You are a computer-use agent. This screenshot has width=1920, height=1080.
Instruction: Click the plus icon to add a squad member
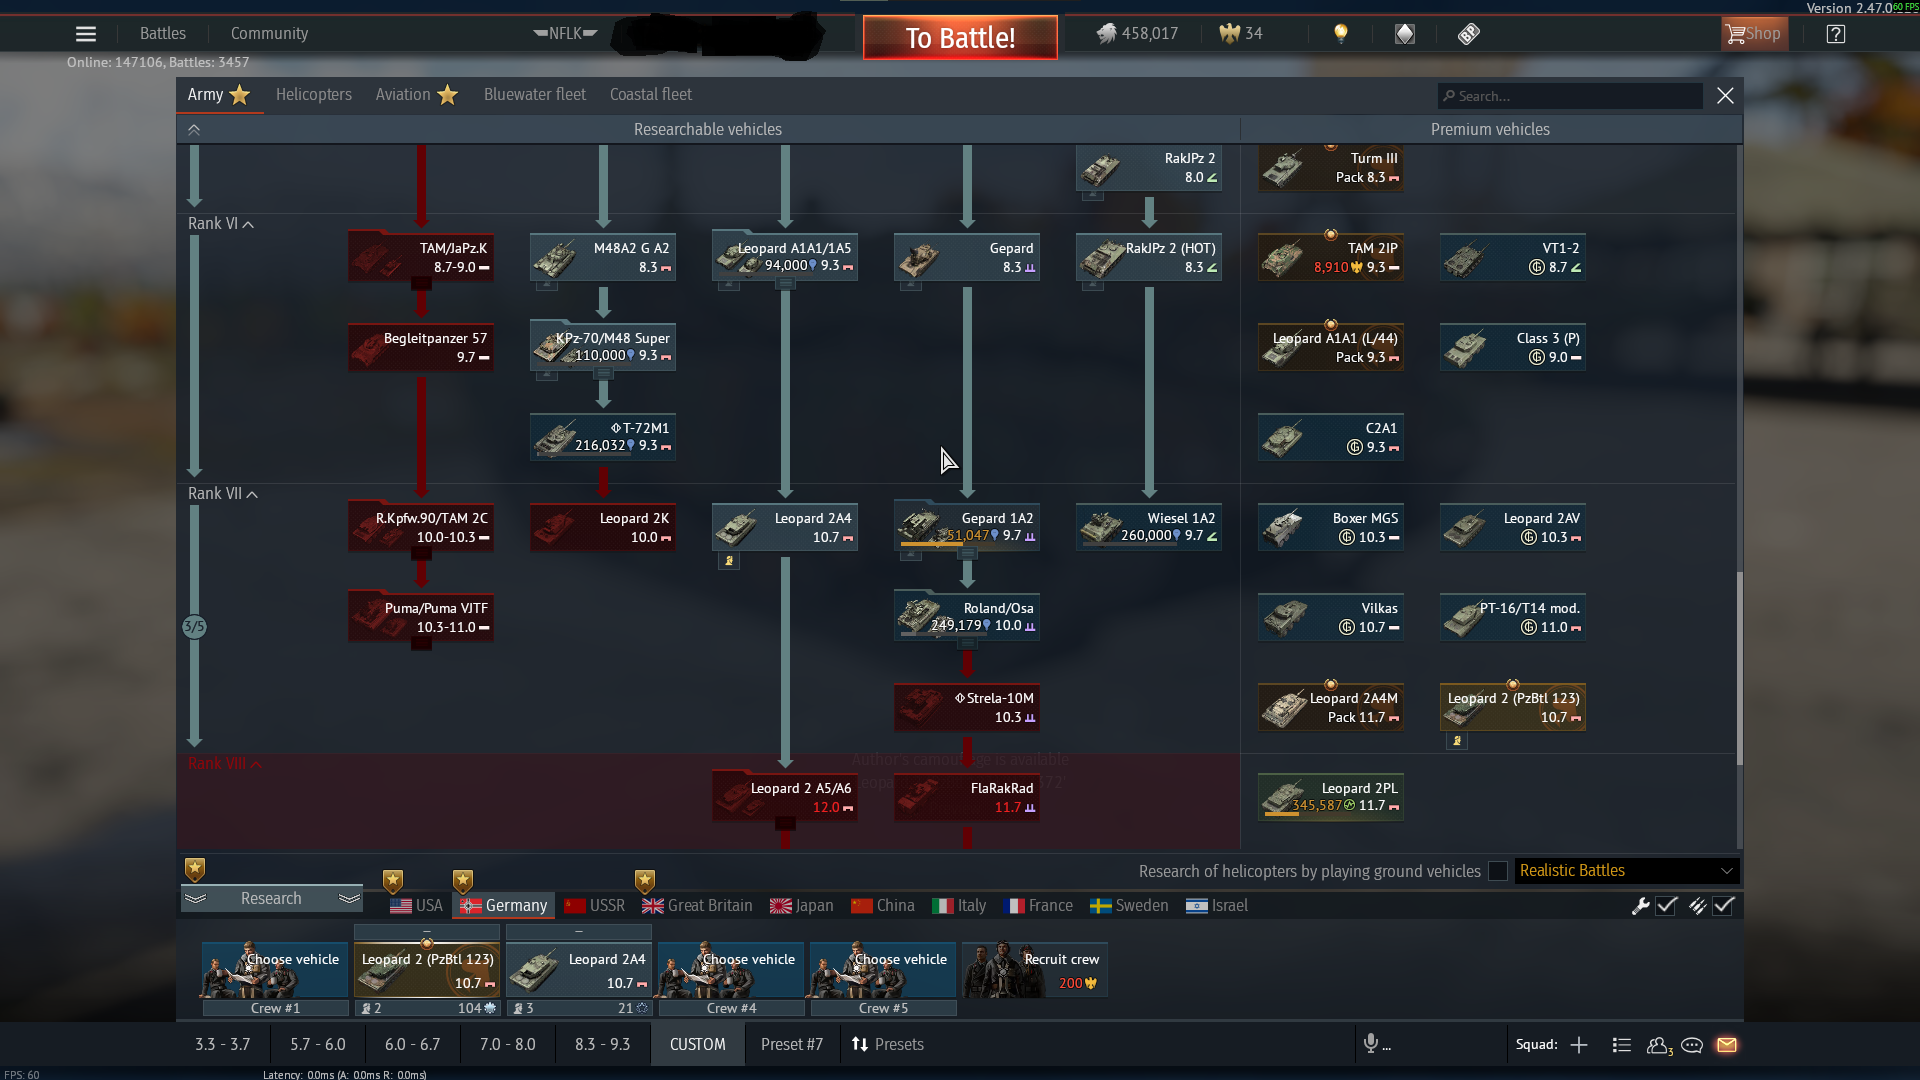click(x=1579, y=1045)
